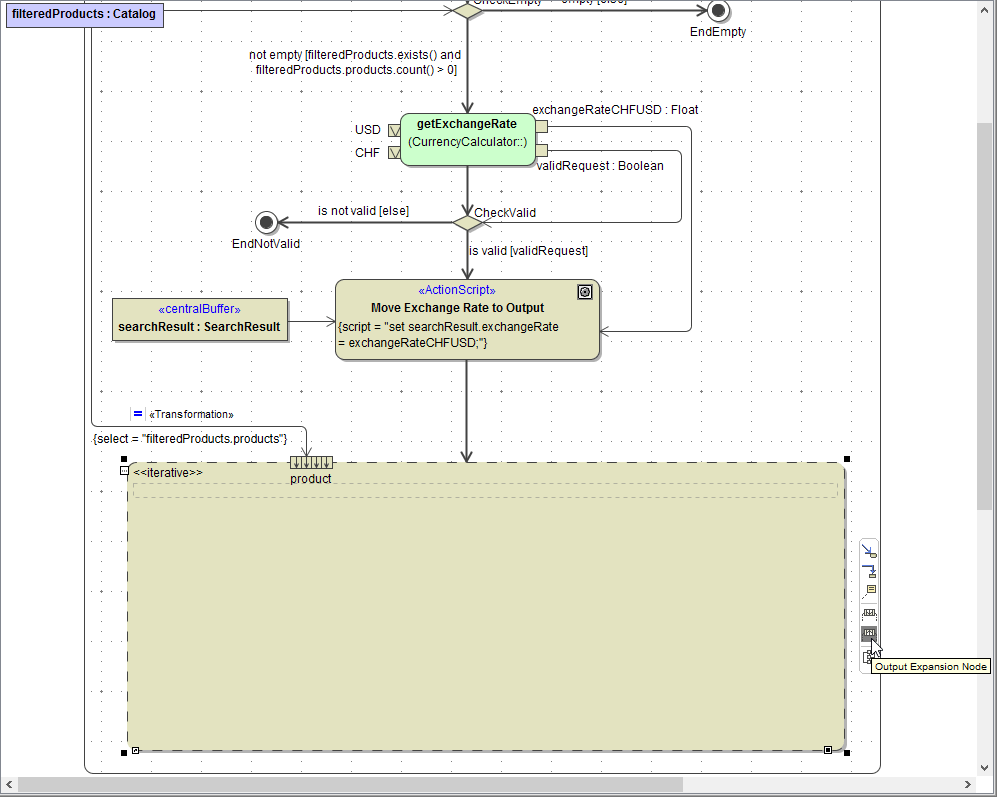Click the horizontal scrollbar left arrow

point(8,786)
